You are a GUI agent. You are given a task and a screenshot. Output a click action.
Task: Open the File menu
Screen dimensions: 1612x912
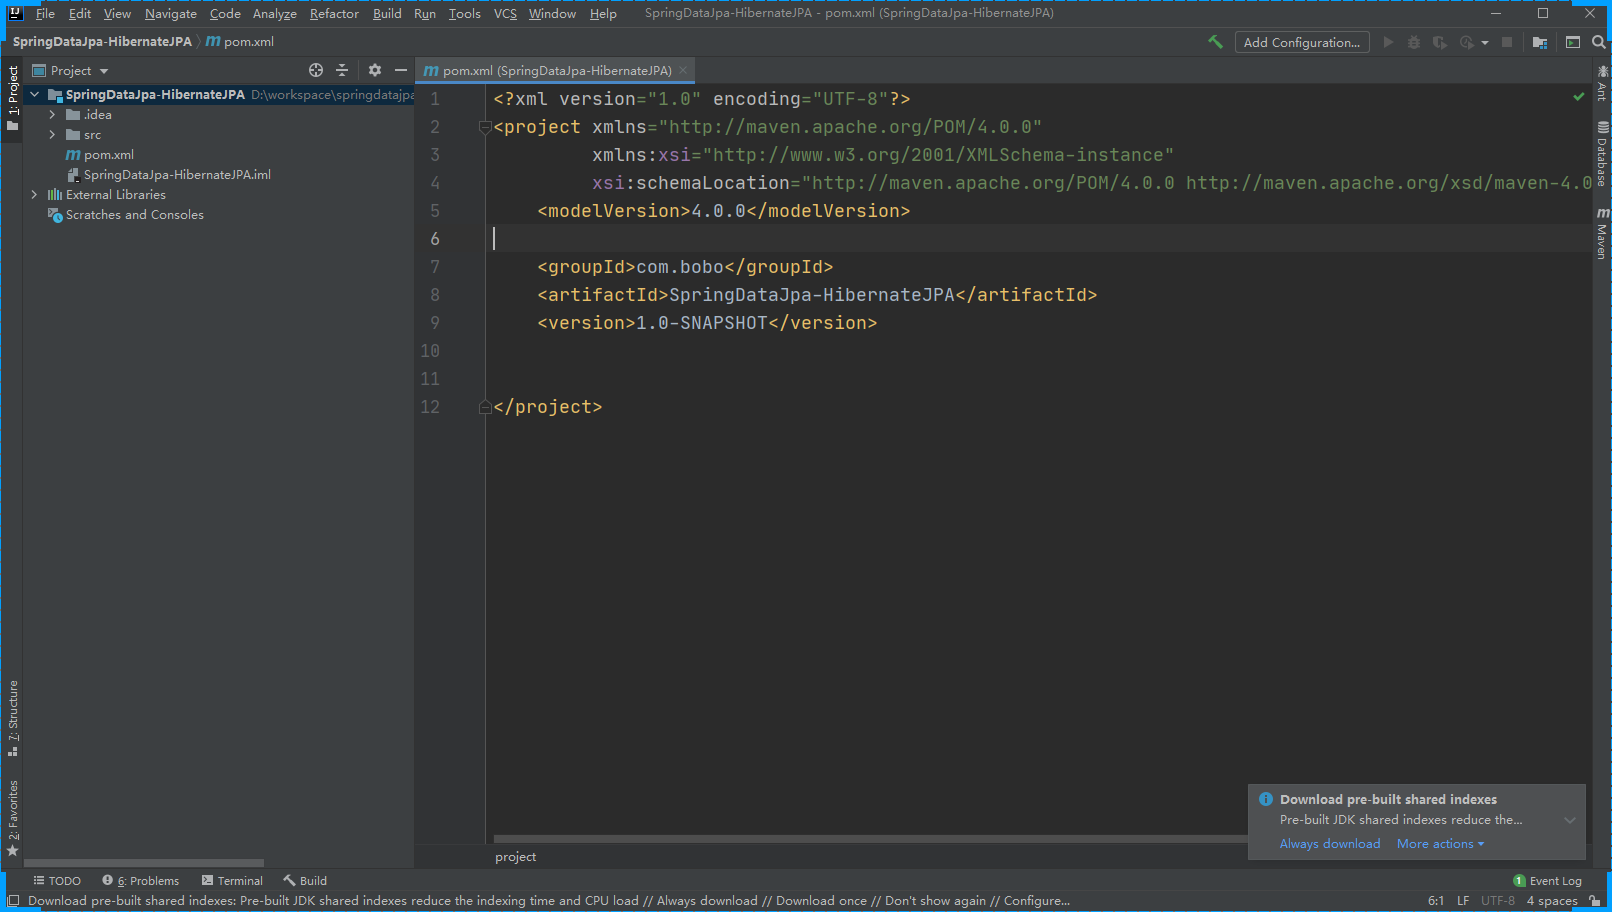45,13
